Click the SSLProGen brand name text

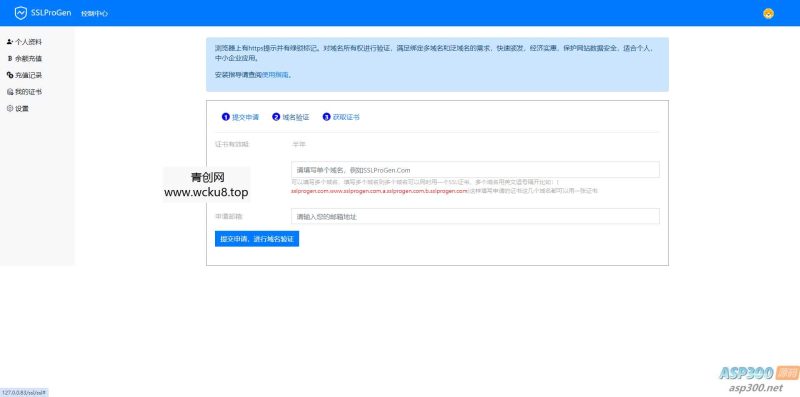pyautogui.click(x=51, y=13)
